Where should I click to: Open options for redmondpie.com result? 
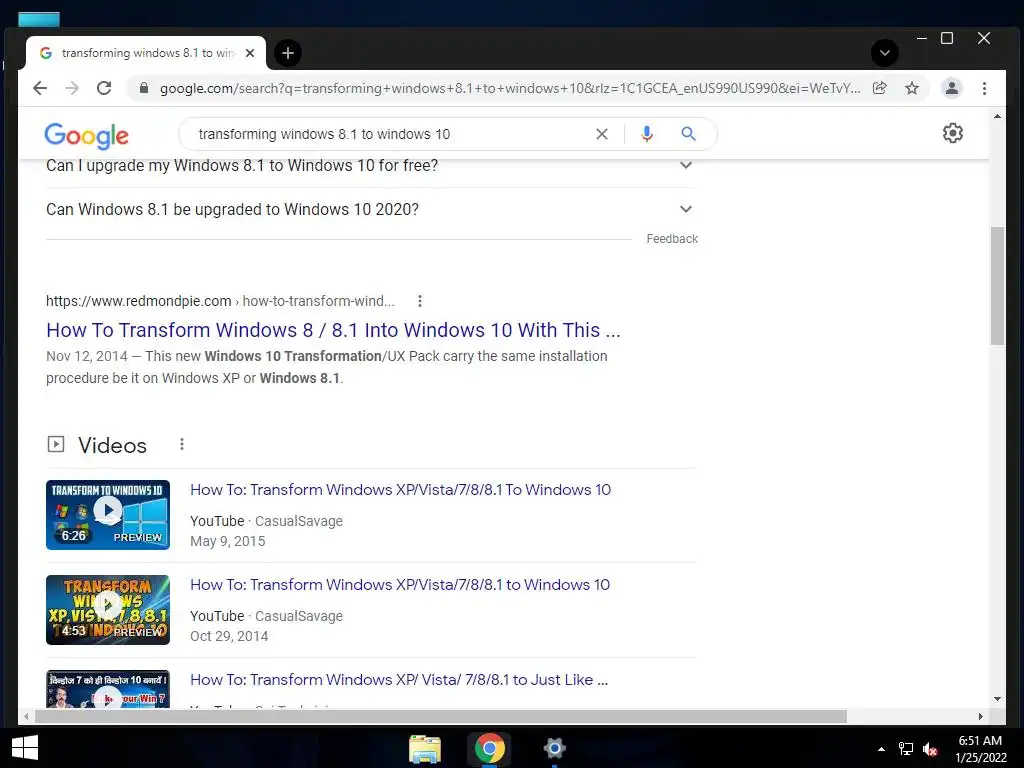point(420,301)
